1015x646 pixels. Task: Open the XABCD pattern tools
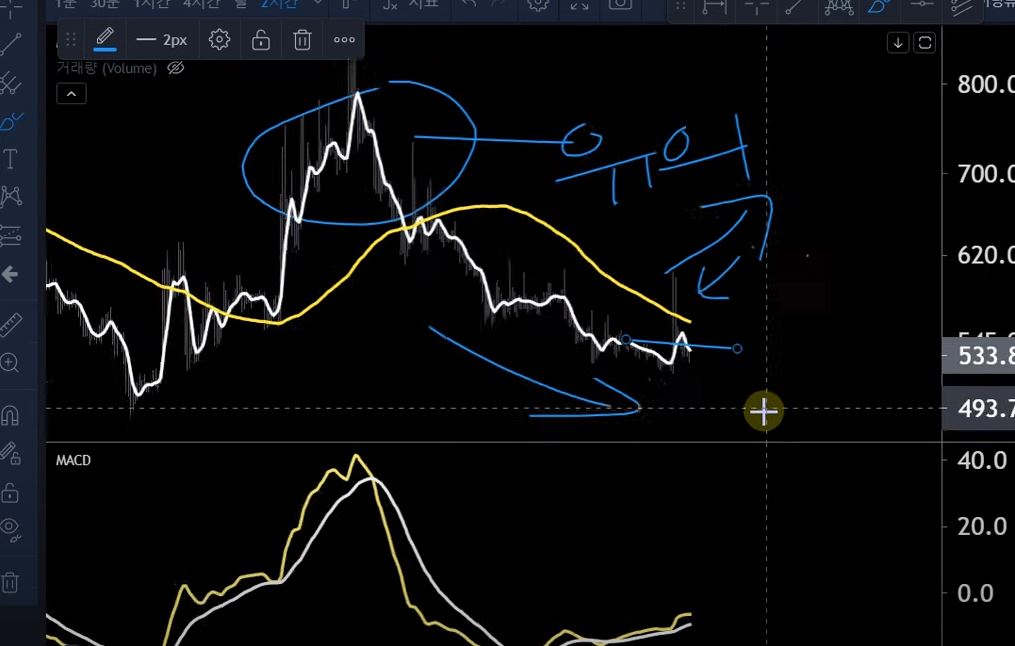point(11,195)
